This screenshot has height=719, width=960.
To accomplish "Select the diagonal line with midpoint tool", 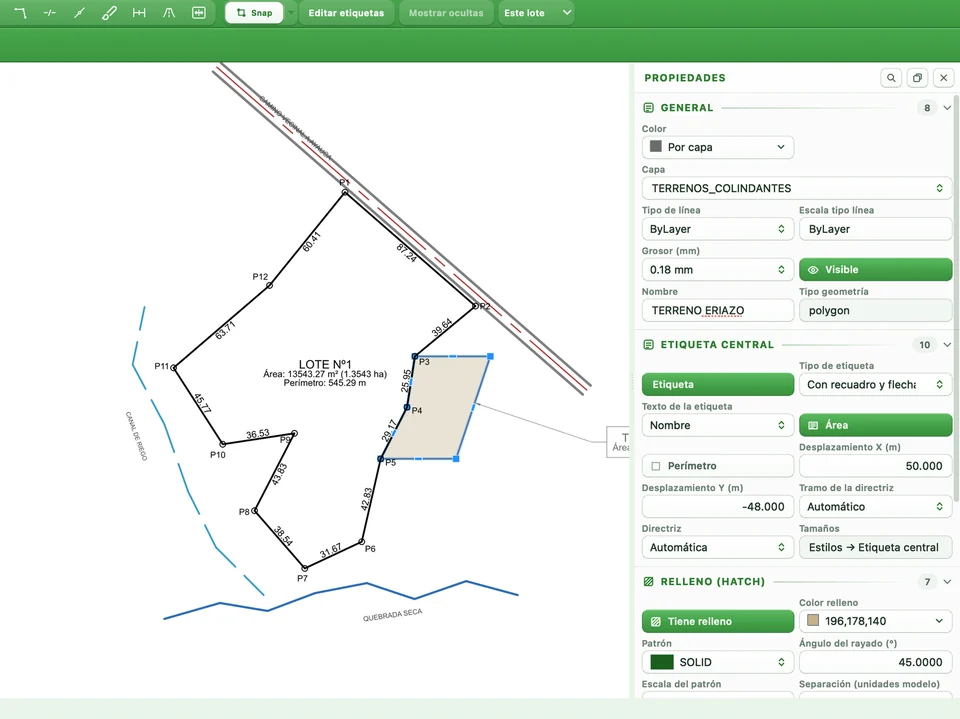I will coord(80,13).
